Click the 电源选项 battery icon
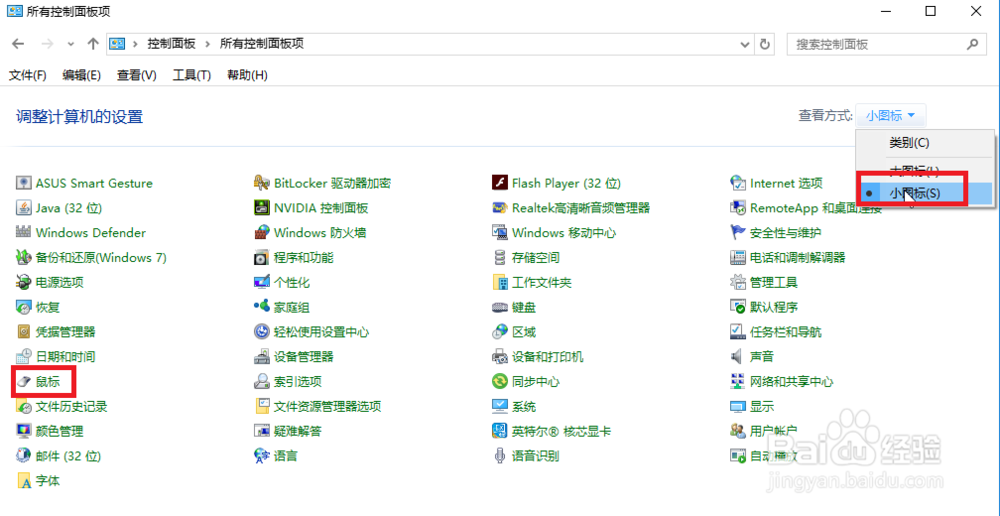The image size is (1000, 516). click(x=24, y=283)
